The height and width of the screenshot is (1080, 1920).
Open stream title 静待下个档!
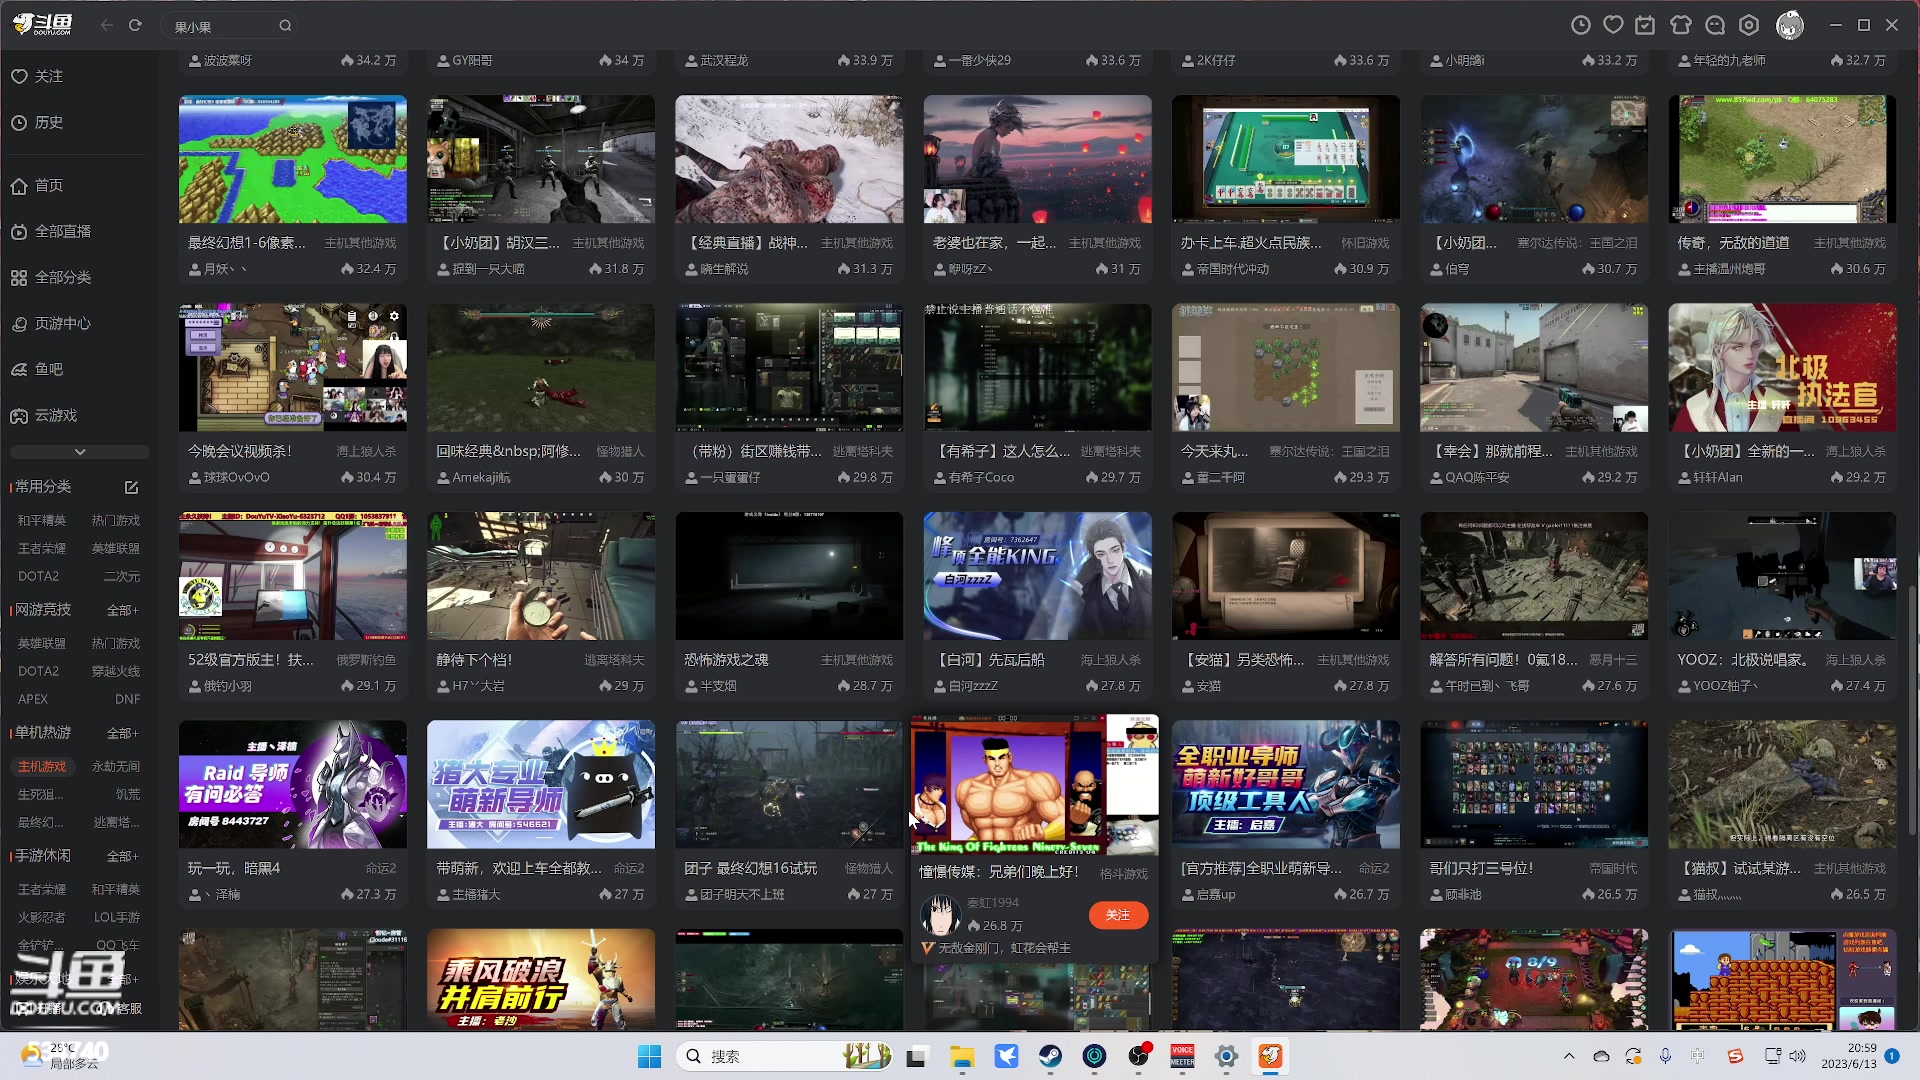point(474,660)
